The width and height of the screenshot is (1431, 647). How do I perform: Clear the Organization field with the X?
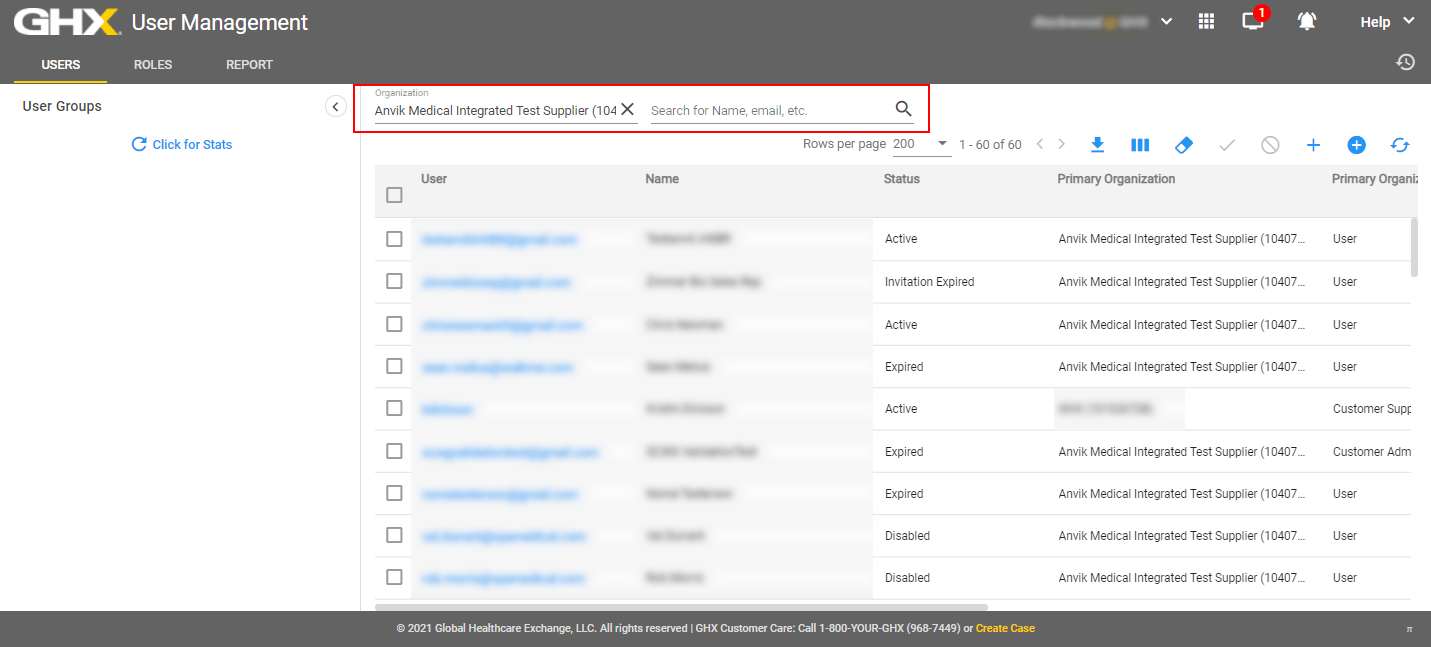tap(628, 109)
